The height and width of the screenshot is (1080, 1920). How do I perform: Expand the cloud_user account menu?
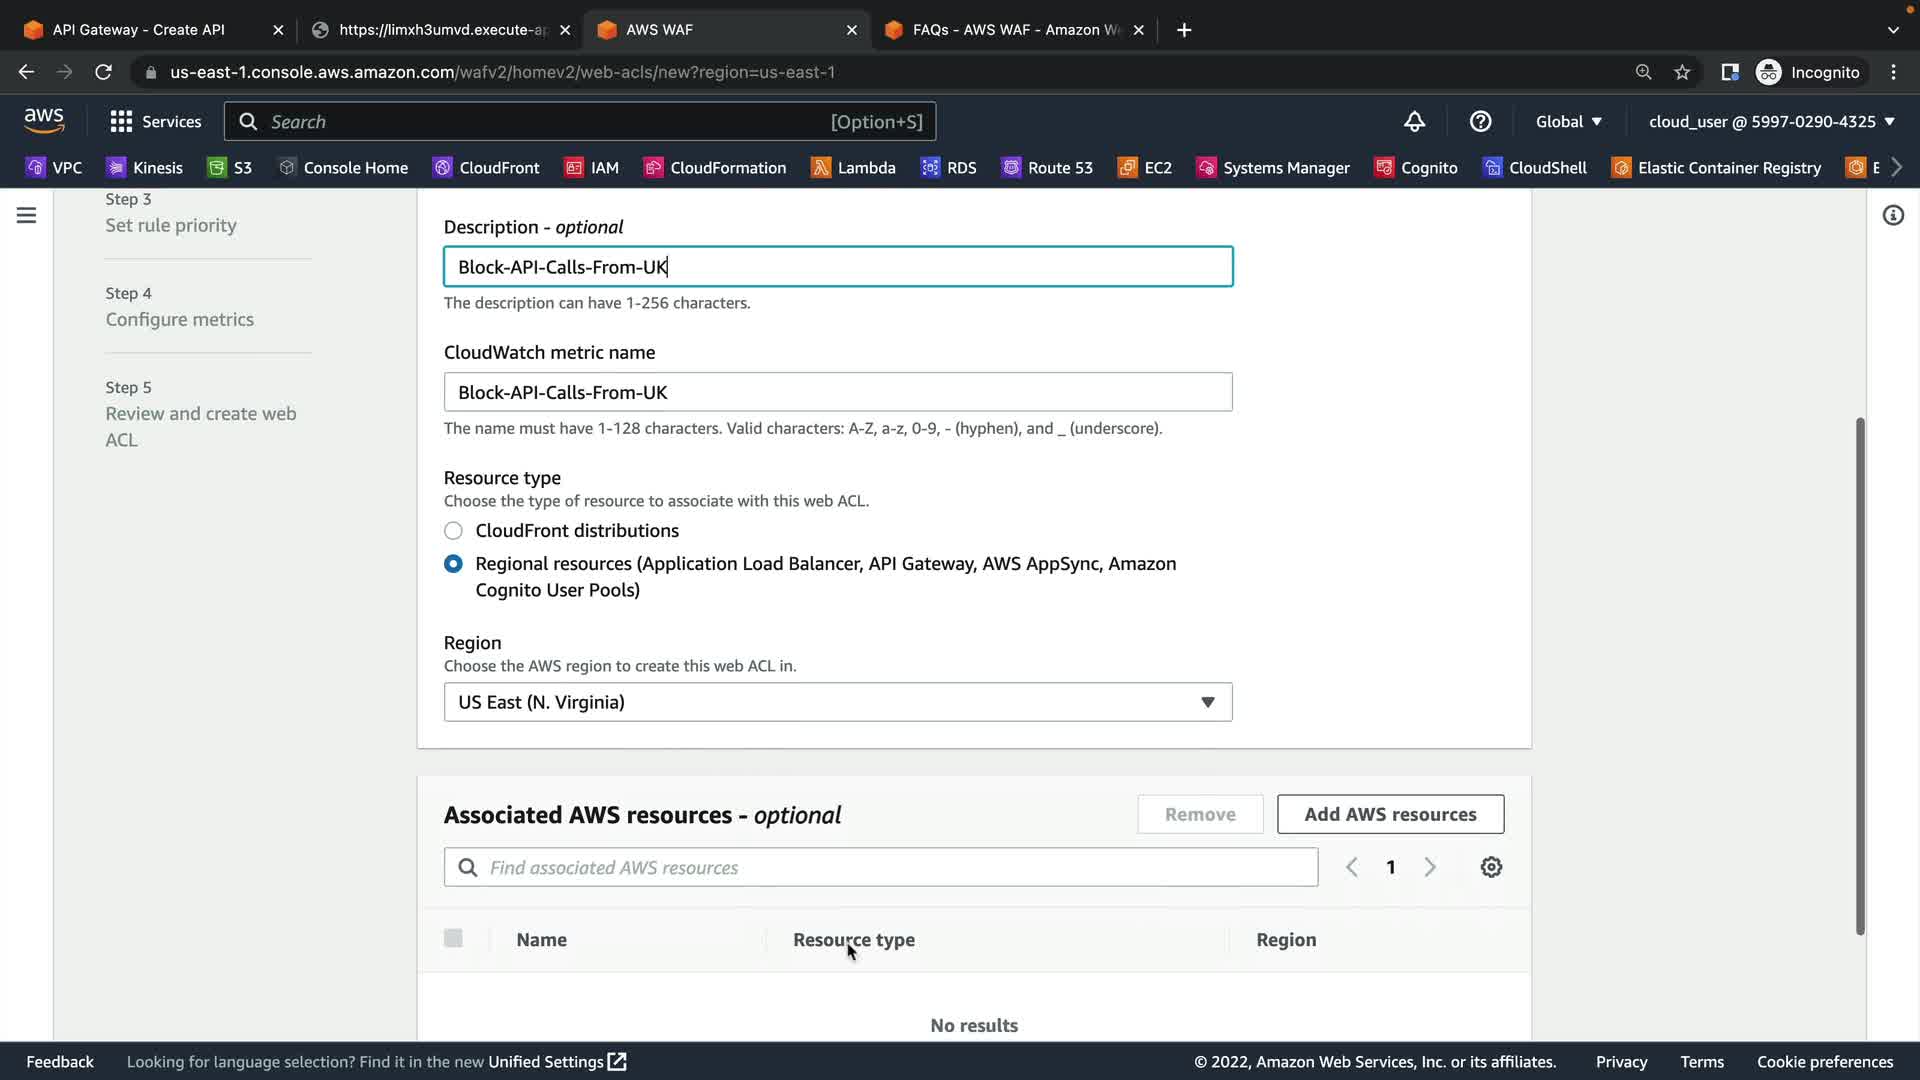(x=1771, y=122)
